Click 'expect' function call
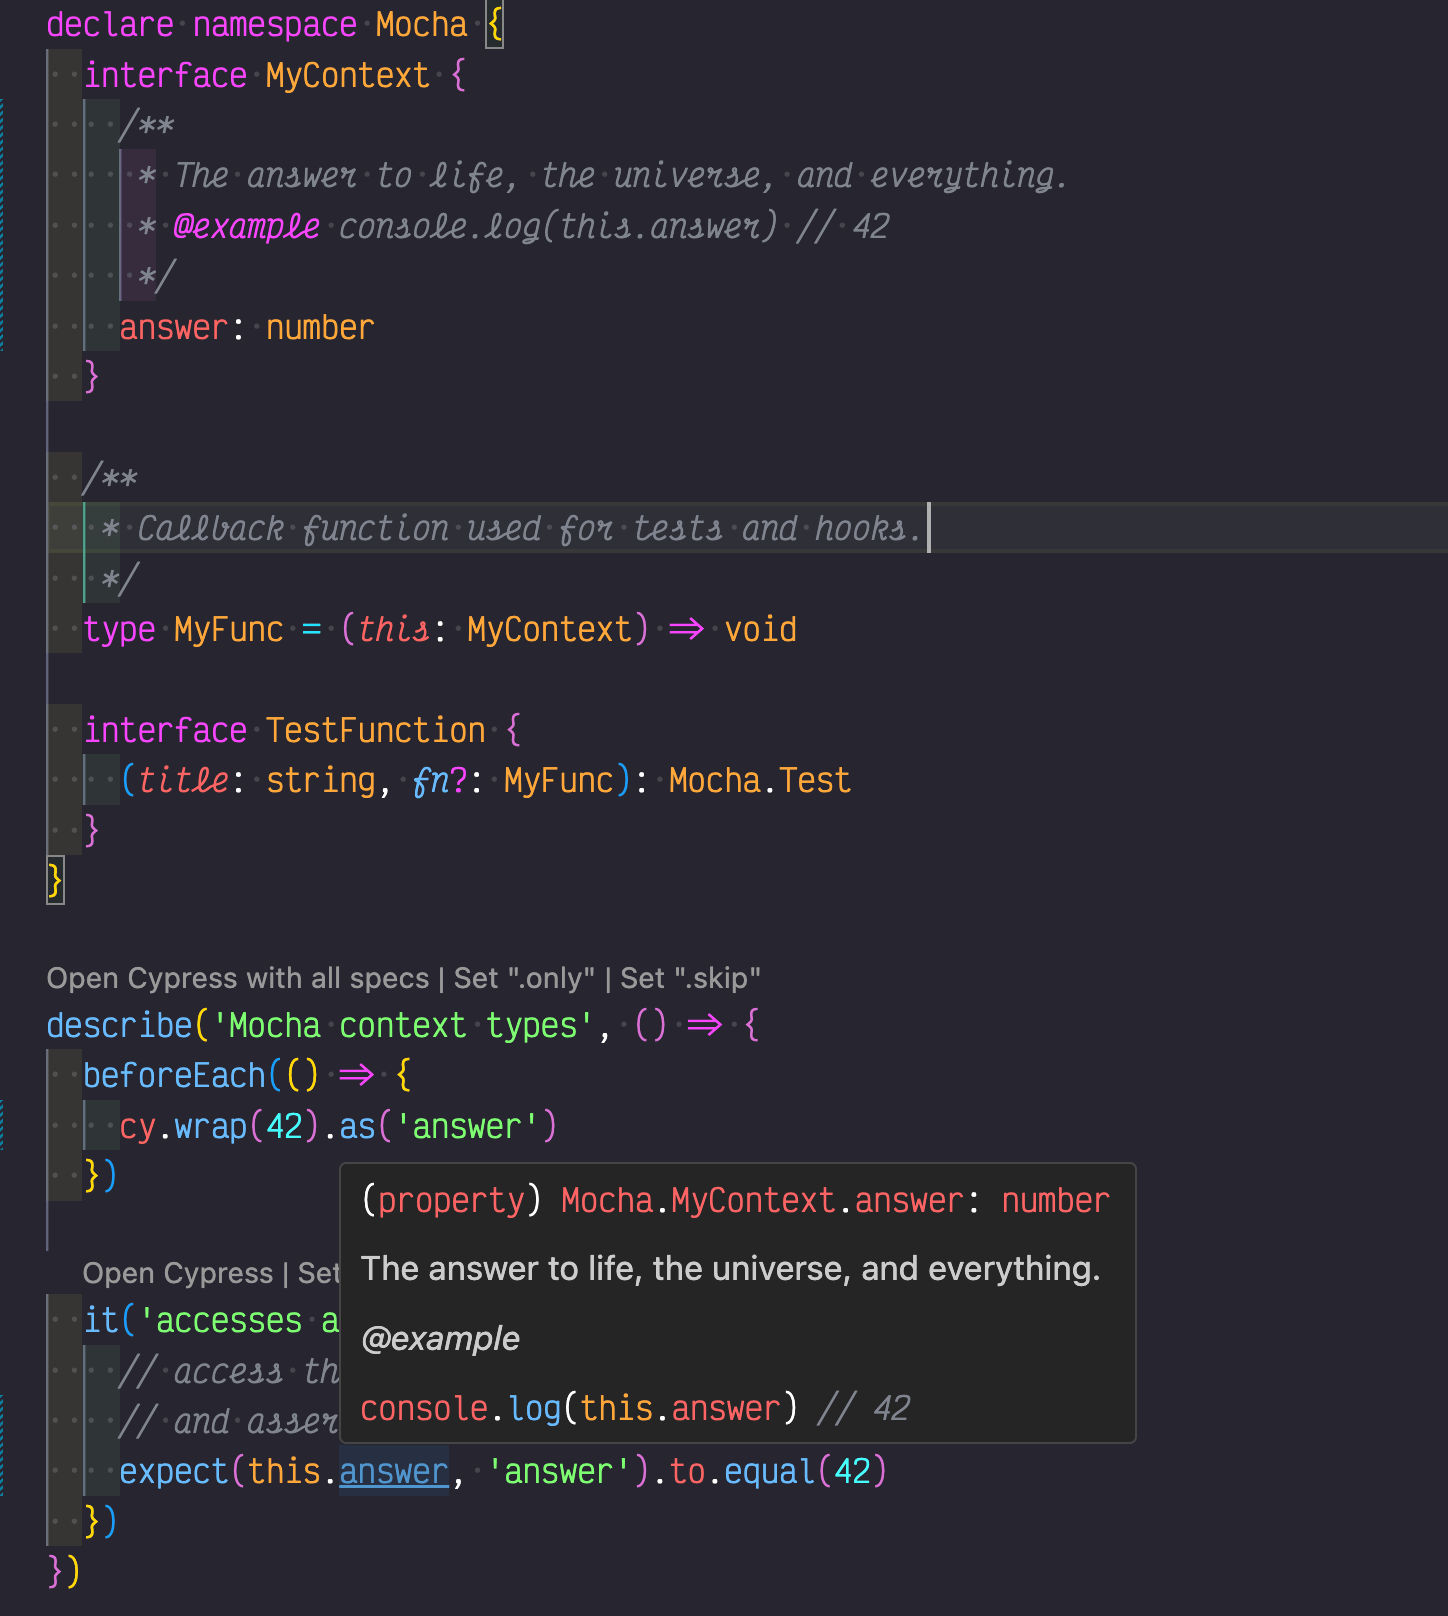Screen dimensions: 1448x1616 point(174,1472)
